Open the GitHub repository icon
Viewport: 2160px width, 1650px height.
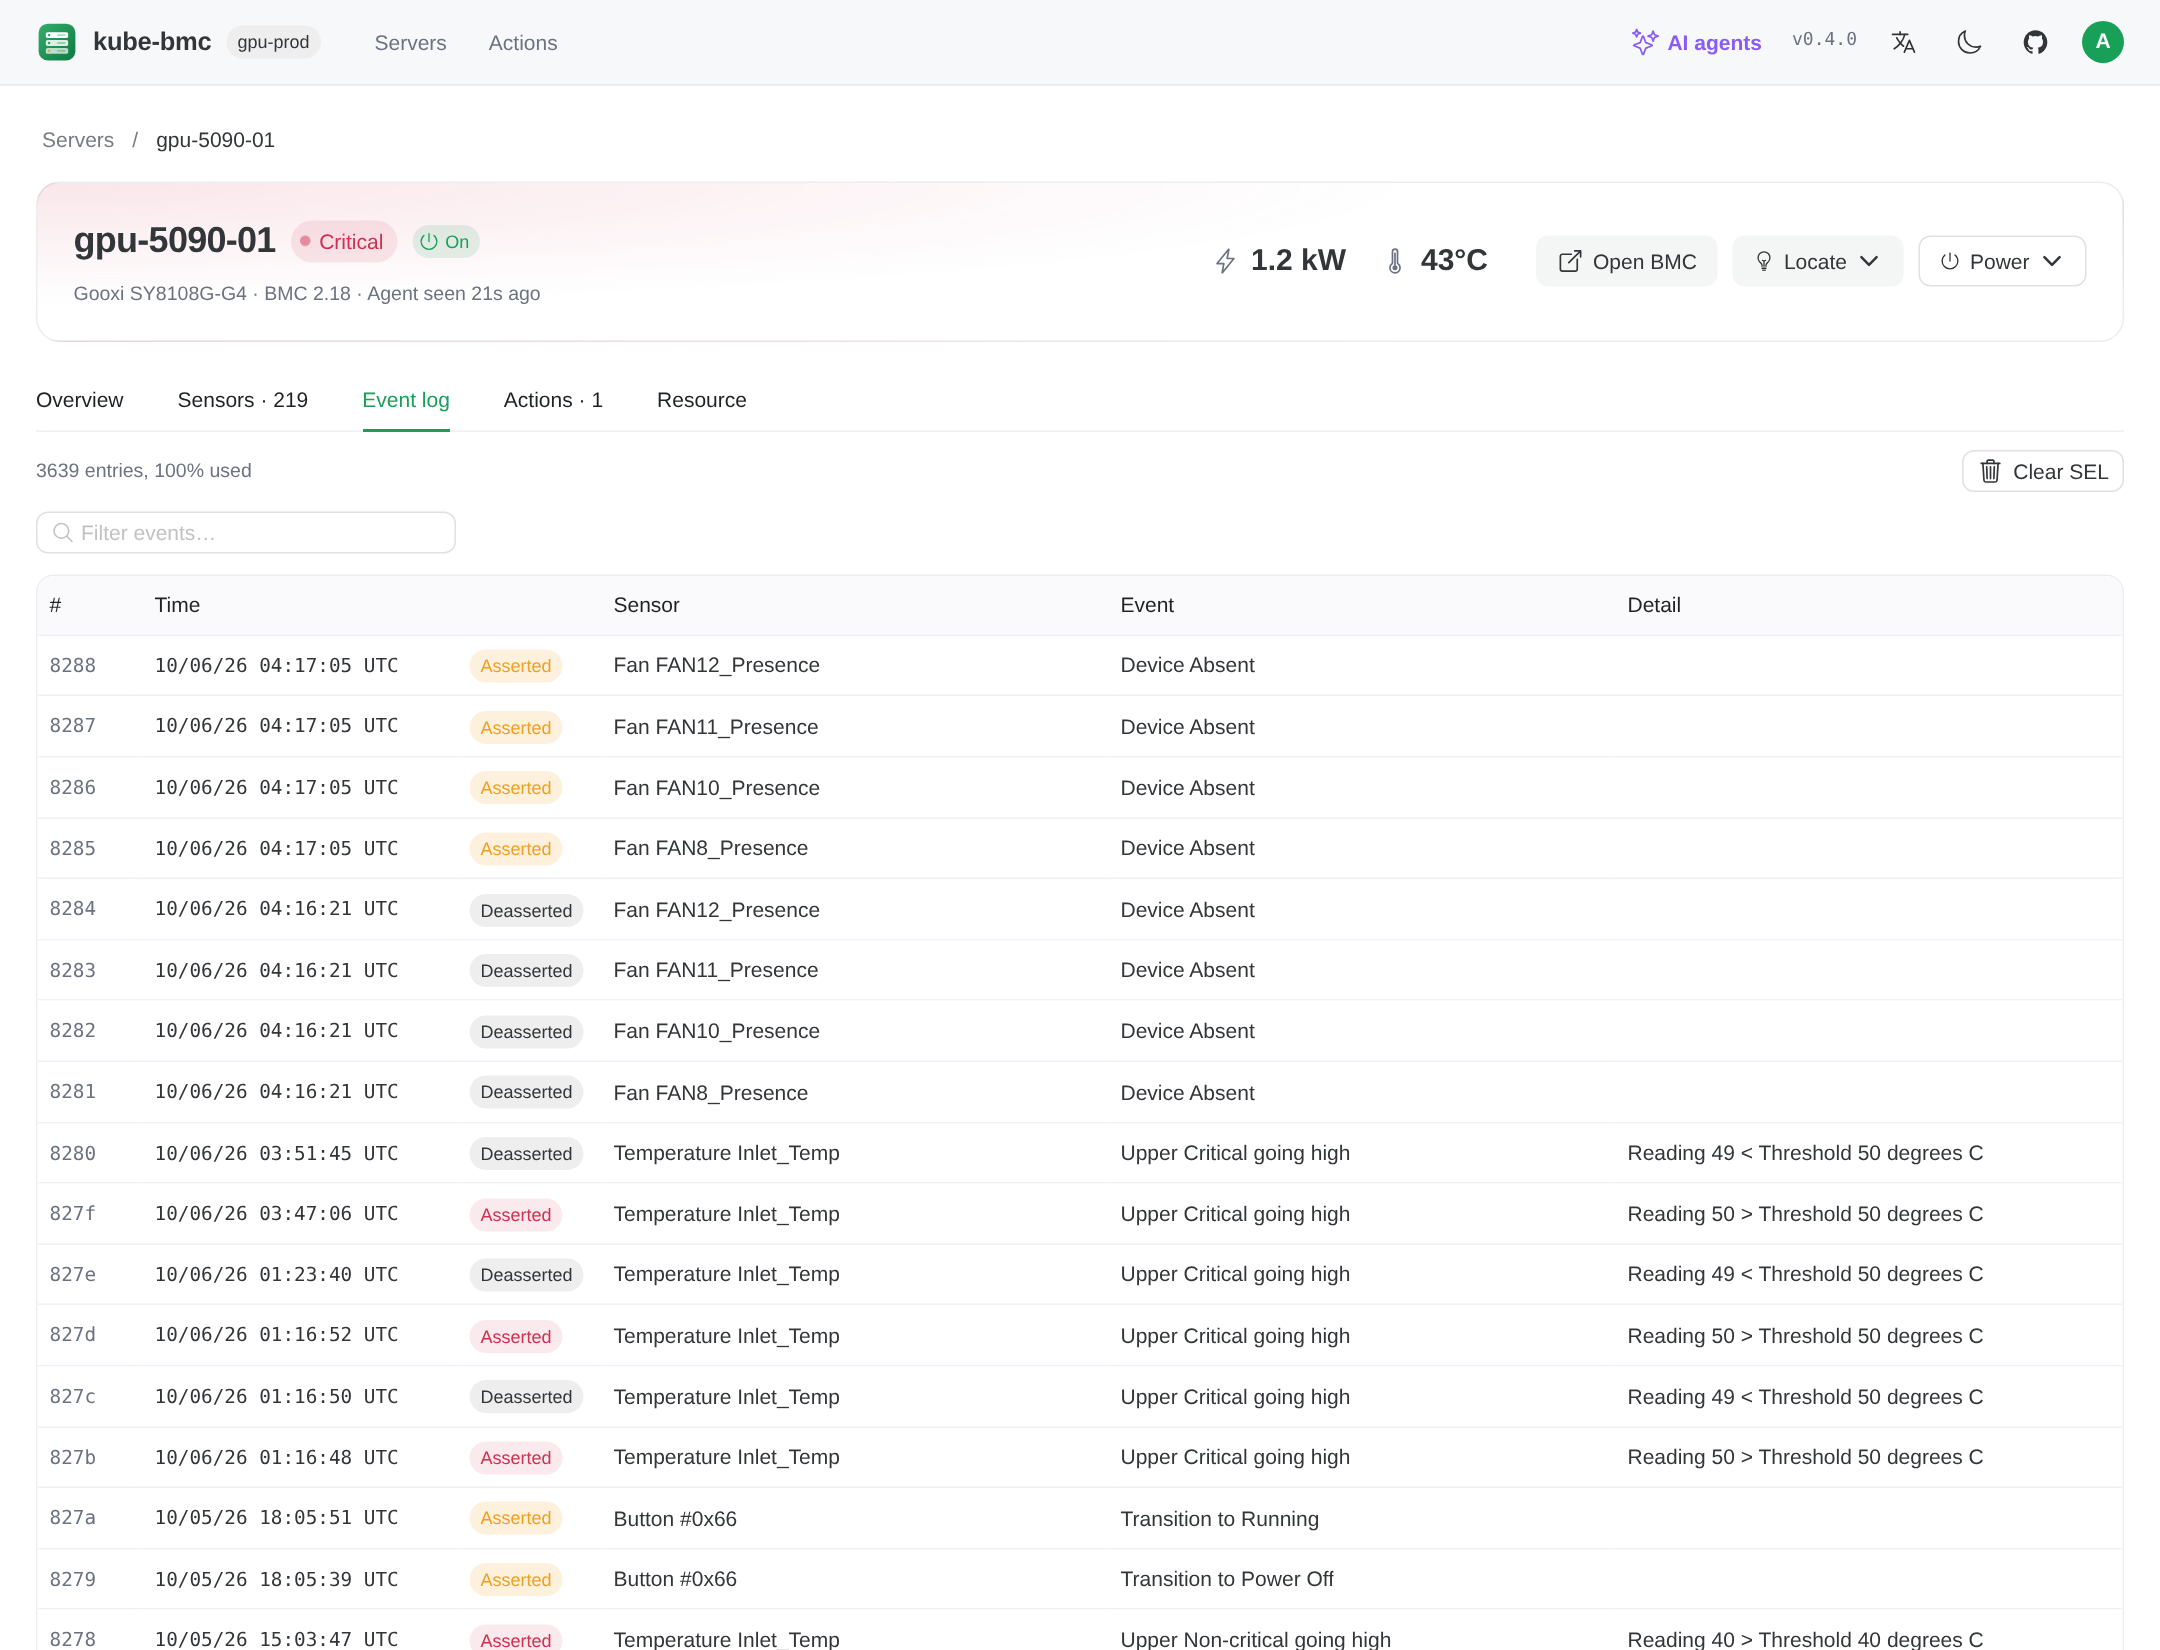click(x=2035, y=42)
